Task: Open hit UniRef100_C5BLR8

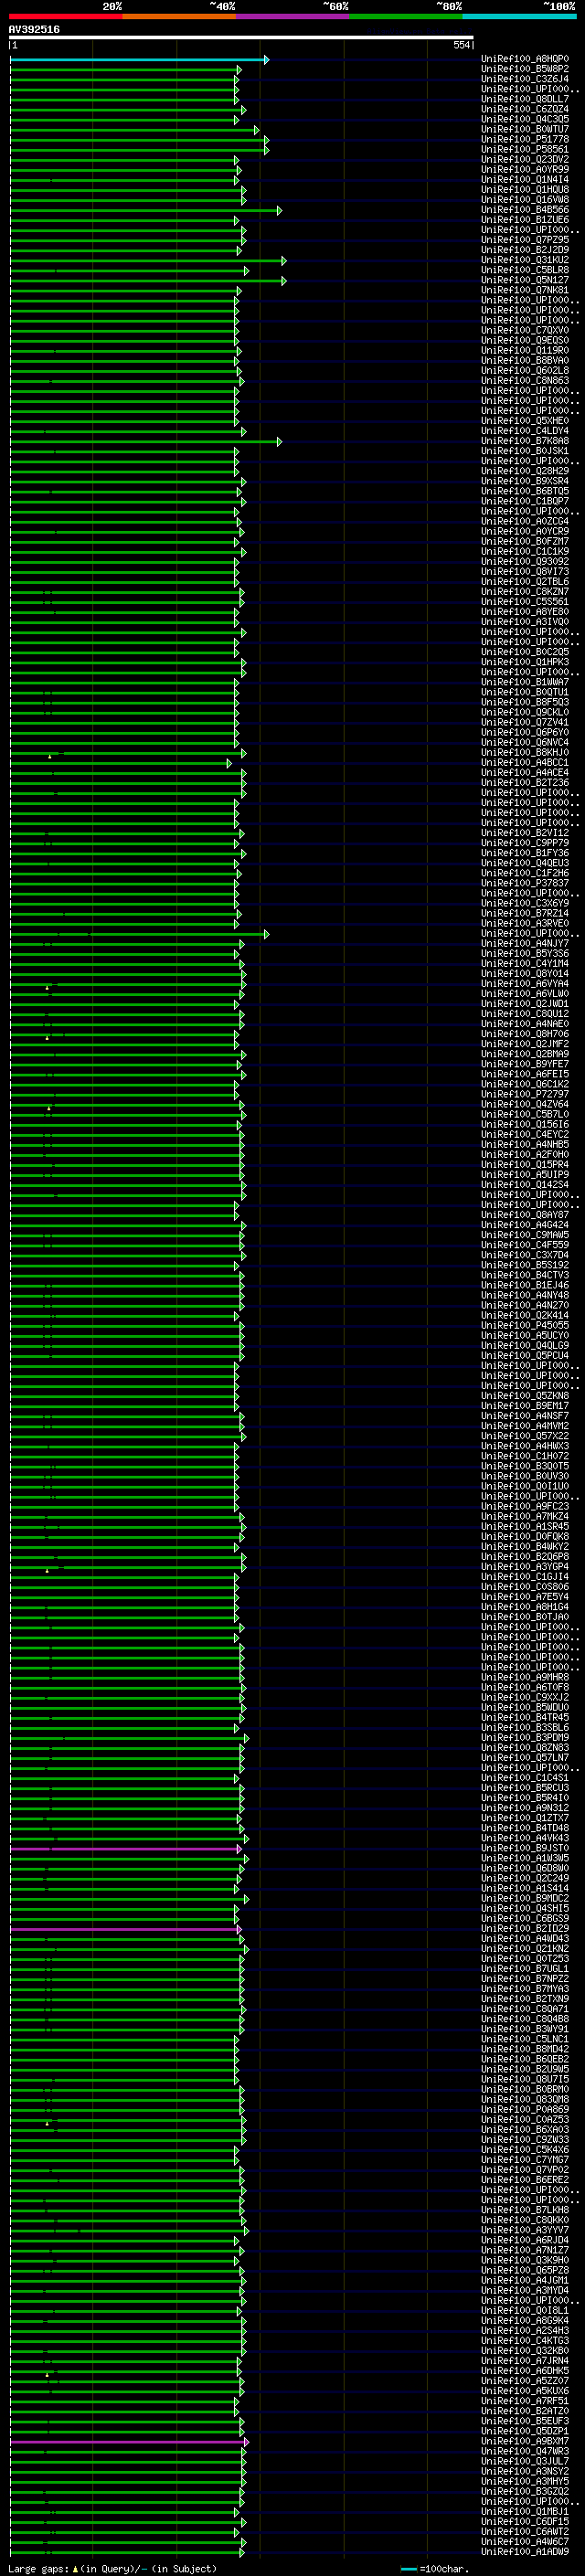Action: 525,270
